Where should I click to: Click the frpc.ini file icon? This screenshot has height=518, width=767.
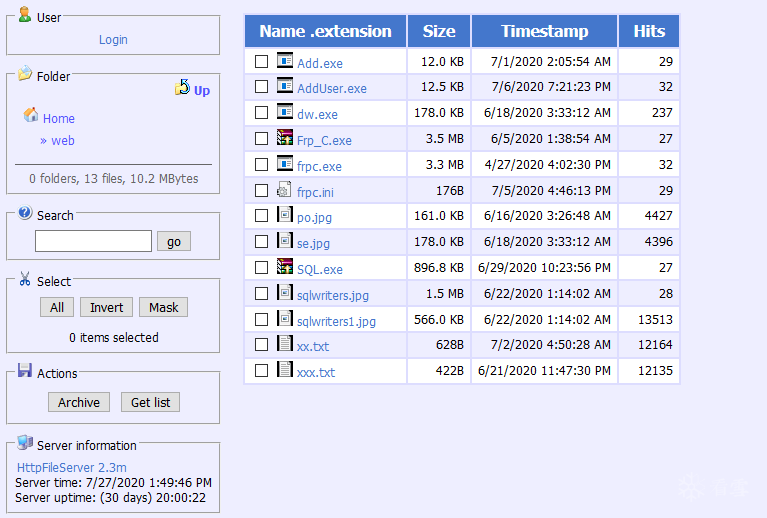tap(285, 189)
